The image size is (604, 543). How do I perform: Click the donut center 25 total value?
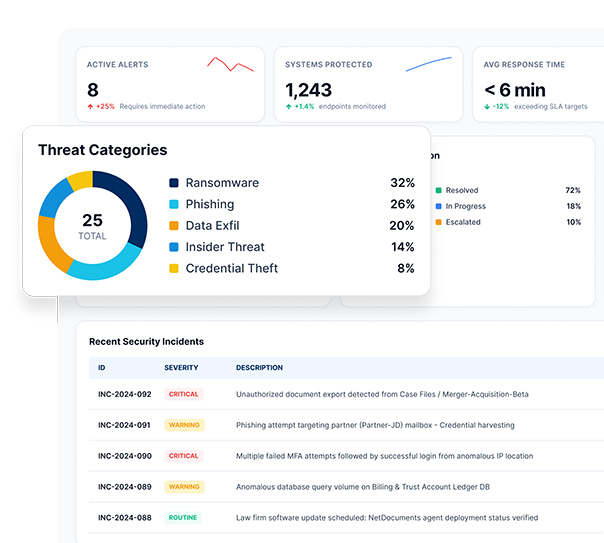tap(92, 220)
